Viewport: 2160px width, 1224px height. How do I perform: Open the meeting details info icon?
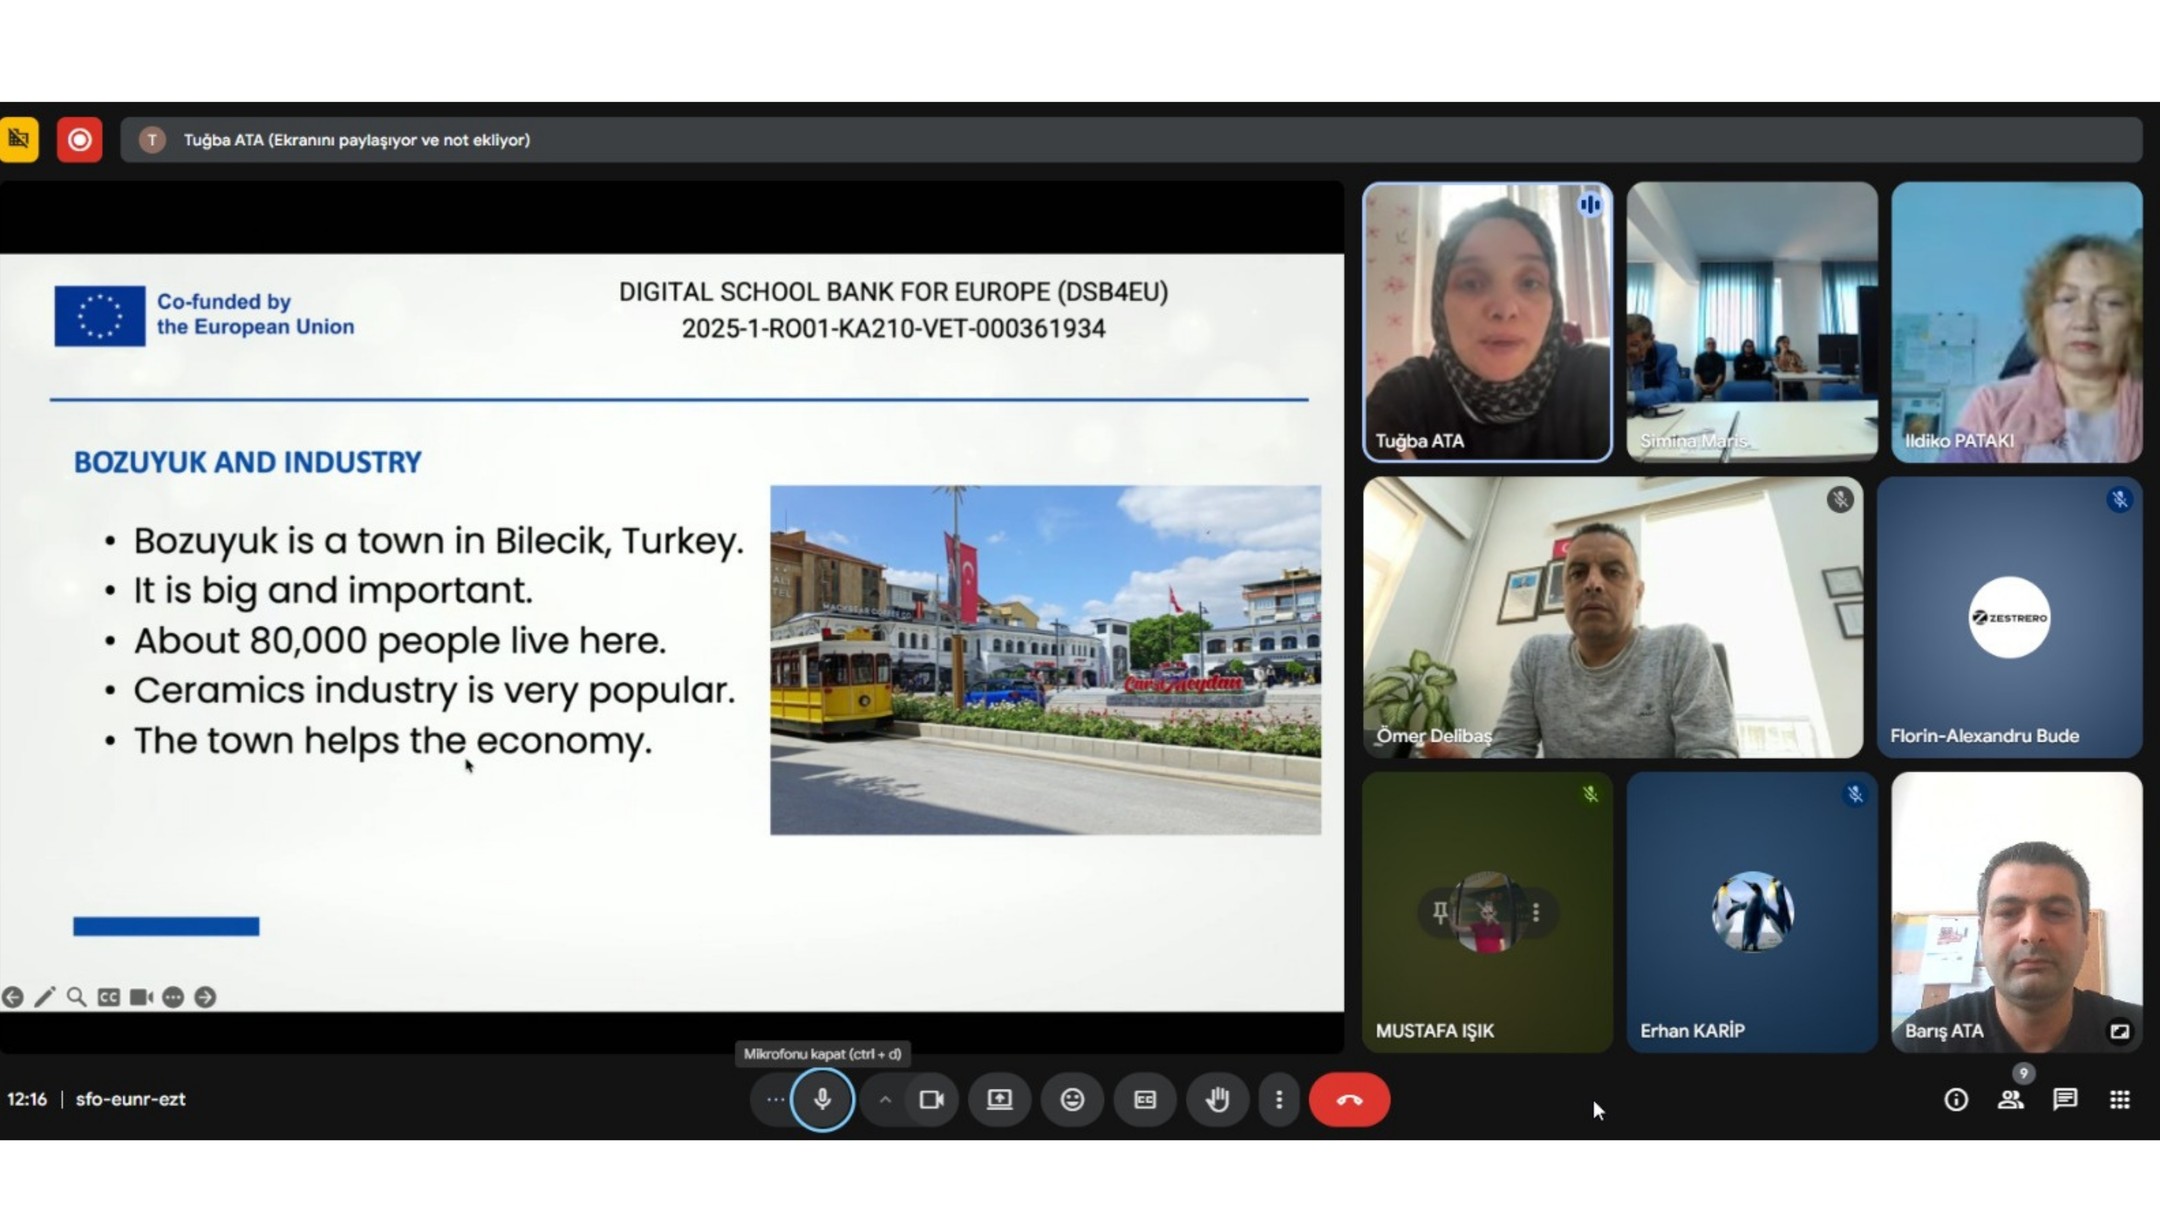tap(1955, 1099)
